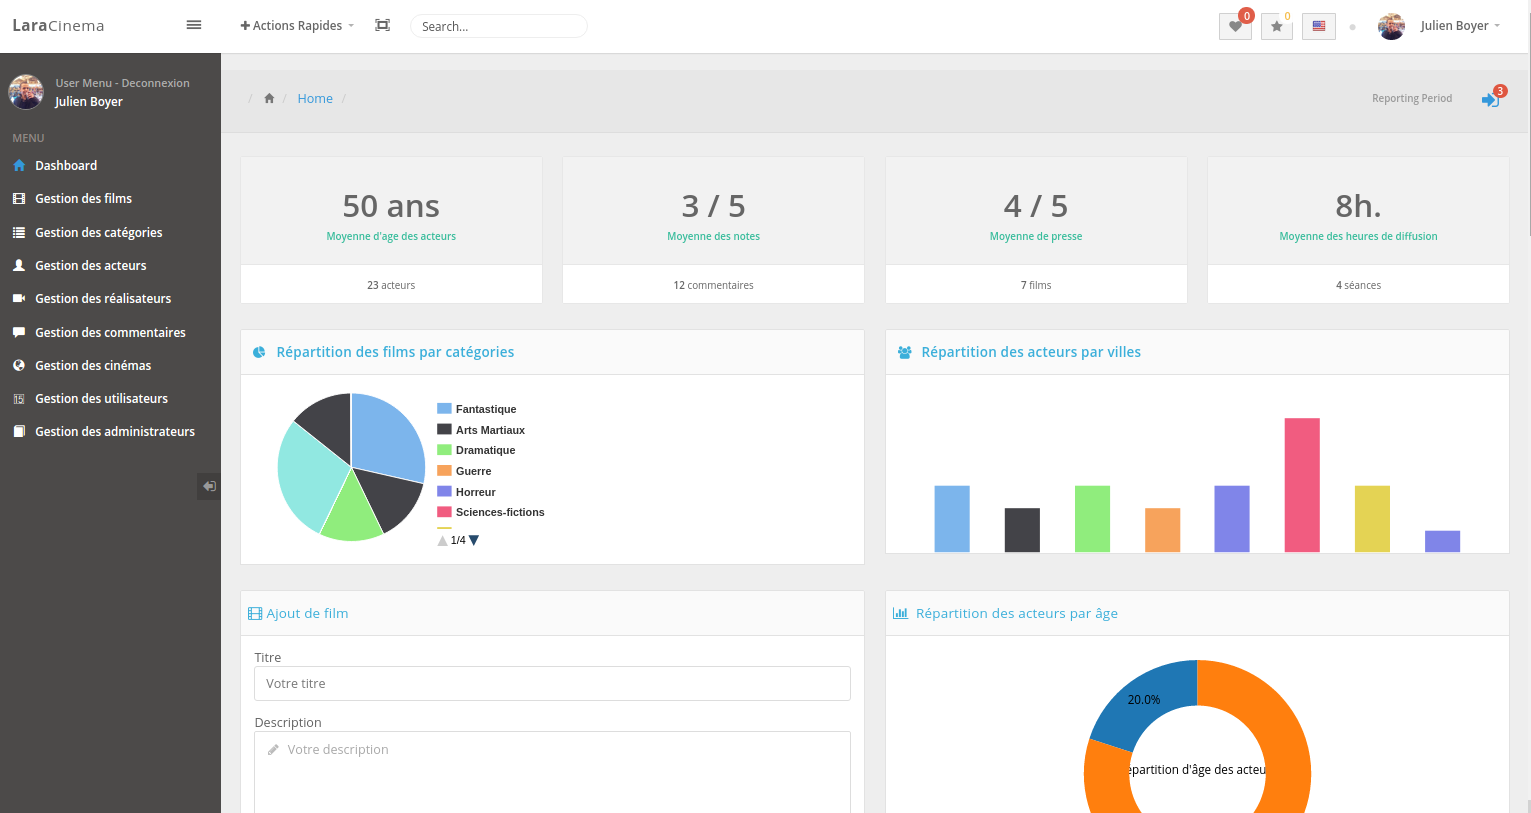
Task: Go to previous legend page with up arrow
Action: (443, 540)
